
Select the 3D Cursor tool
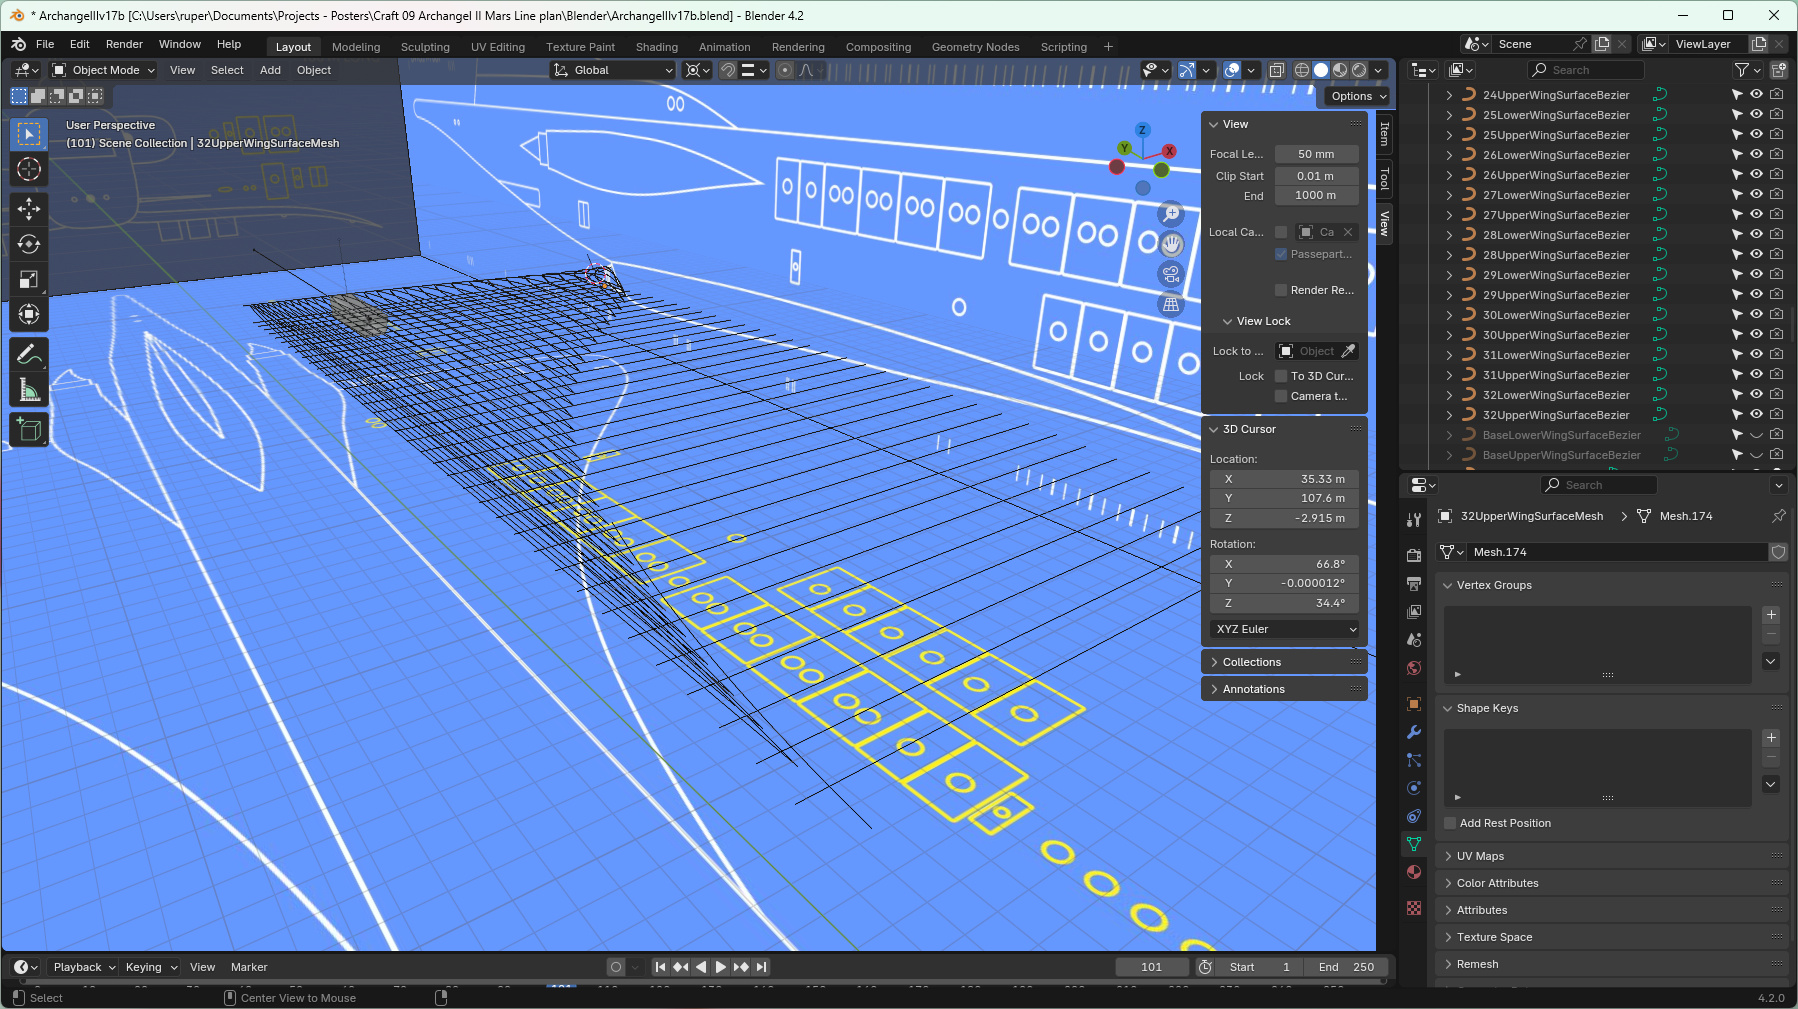coord(29,169)
